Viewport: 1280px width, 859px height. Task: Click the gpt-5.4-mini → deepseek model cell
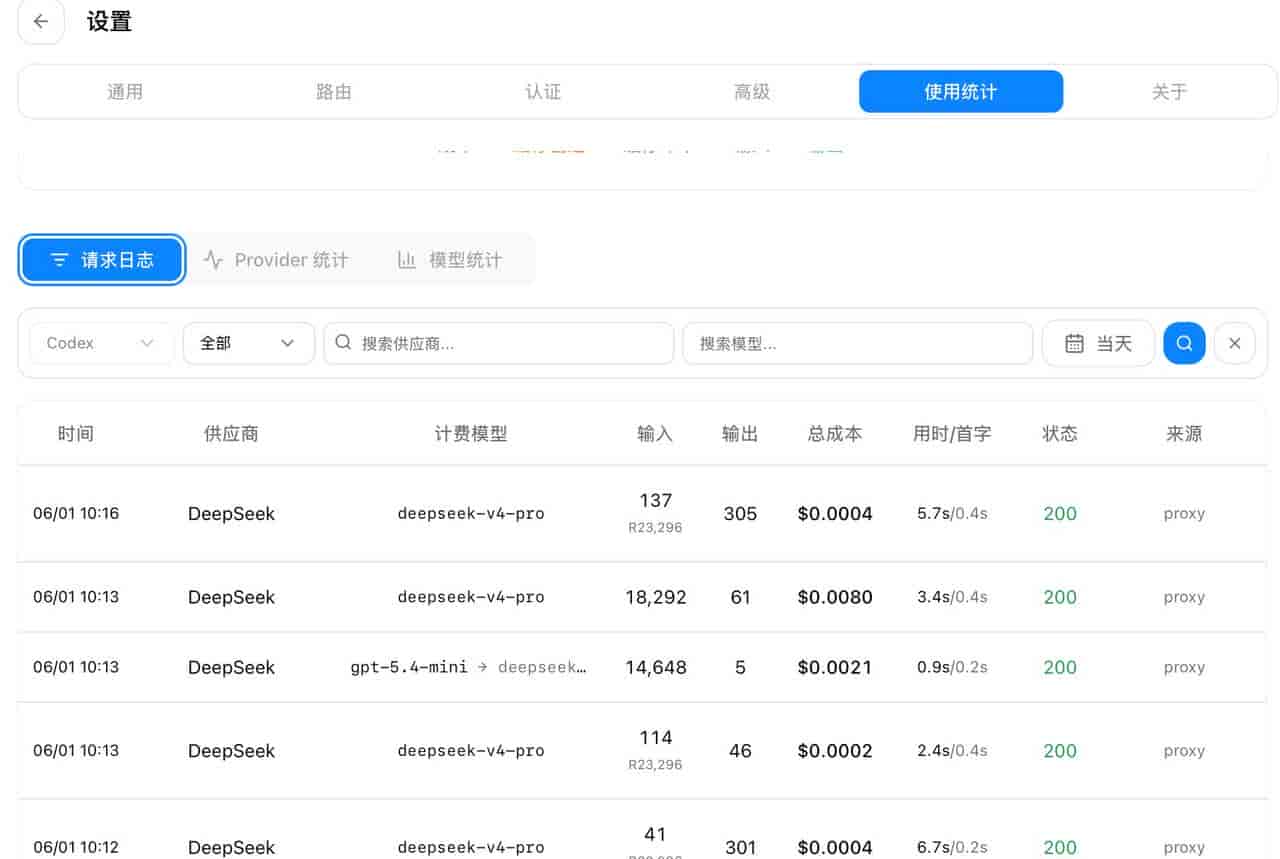tap(468, 667)
